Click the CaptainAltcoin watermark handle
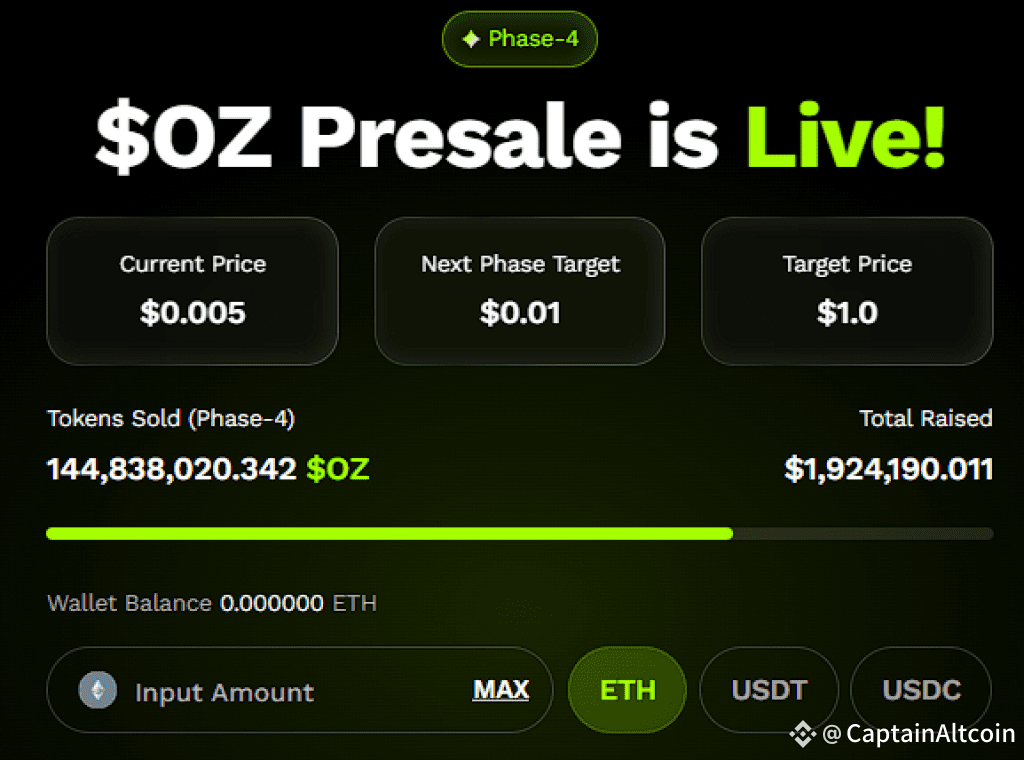This screenshot has width=1024, height=760. (919, 734)
